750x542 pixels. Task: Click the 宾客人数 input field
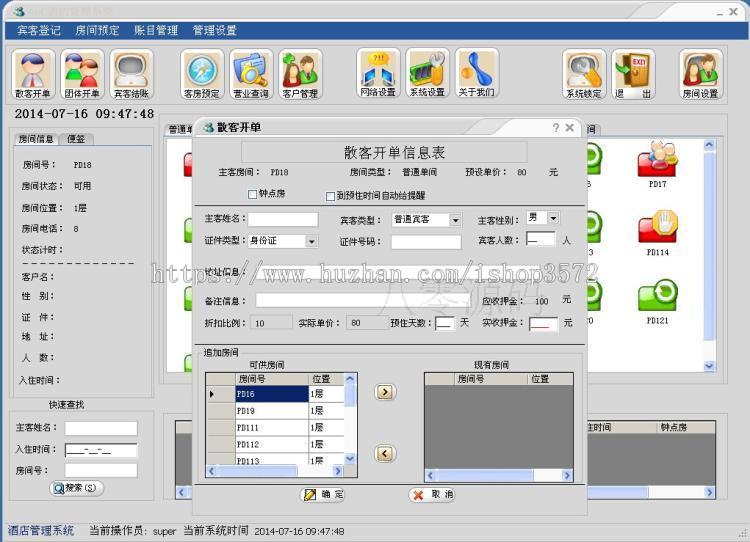(540, 239)
